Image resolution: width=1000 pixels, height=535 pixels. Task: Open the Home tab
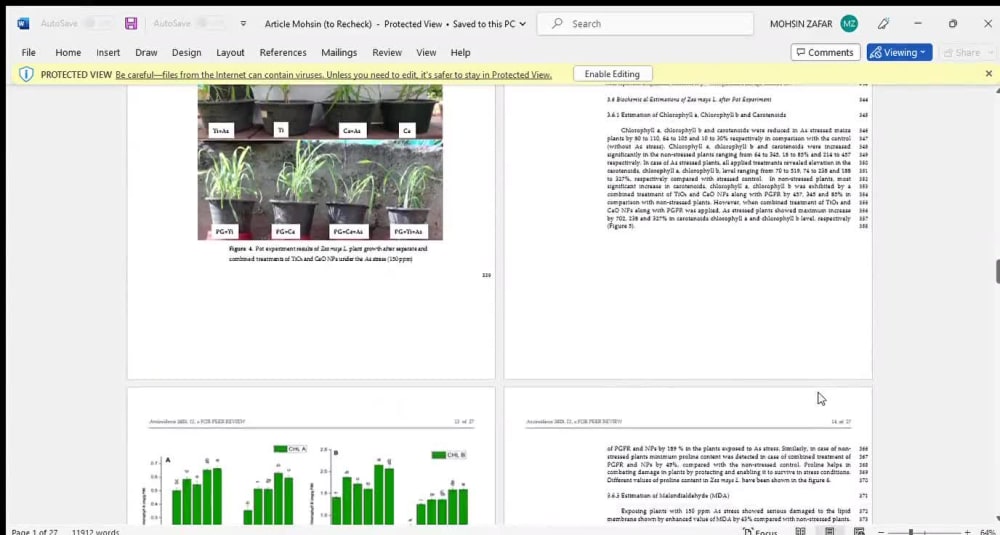(68, 52)
